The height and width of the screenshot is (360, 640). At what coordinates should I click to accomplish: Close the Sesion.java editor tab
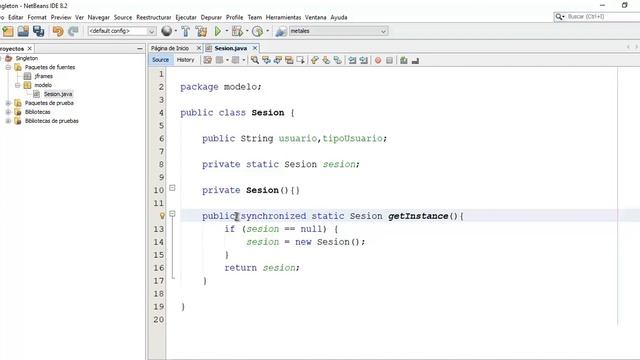(255, 48)
